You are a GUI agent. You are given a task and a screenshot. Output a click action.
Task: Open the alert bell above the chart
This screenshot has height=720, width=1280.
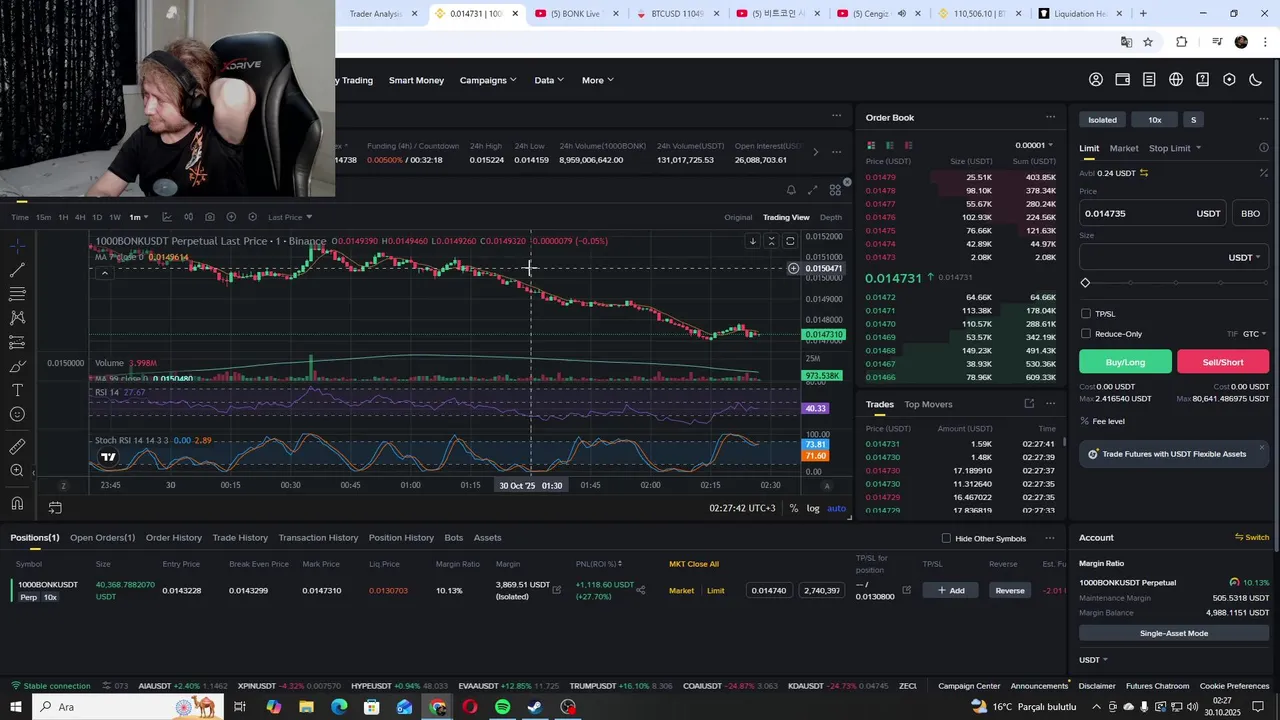(x=791, y=190)
